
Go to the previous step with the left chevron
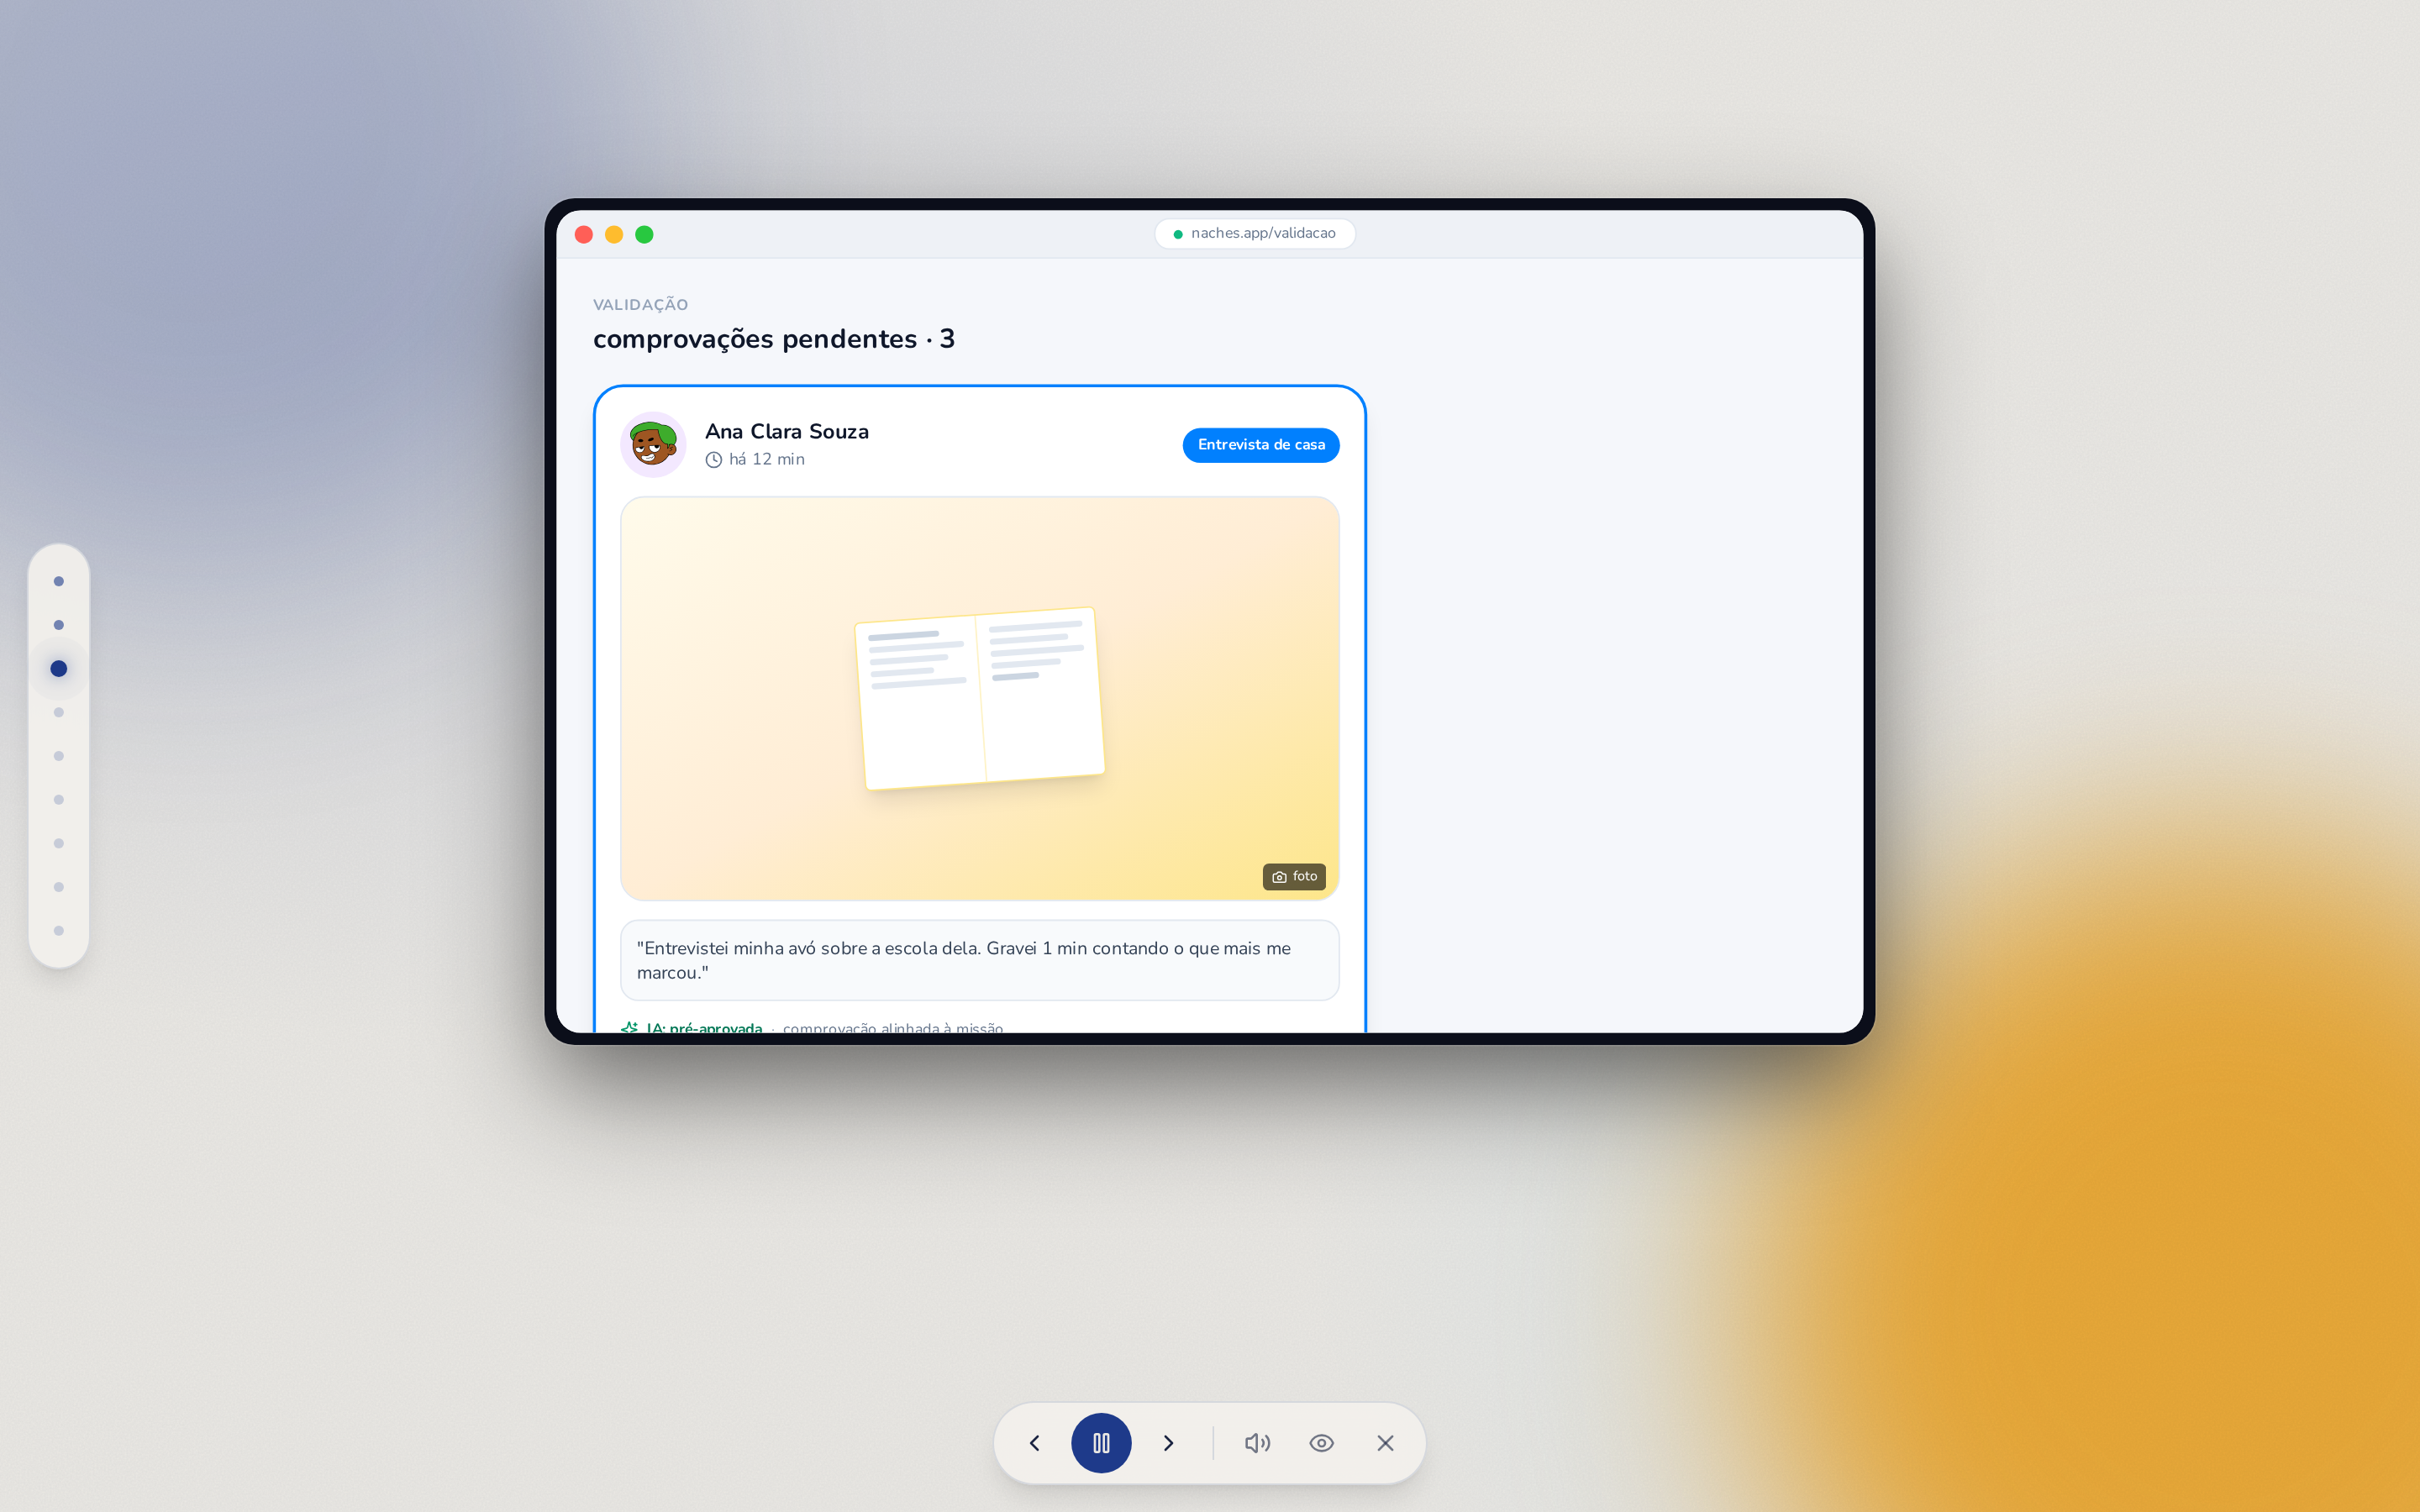1035,1442
